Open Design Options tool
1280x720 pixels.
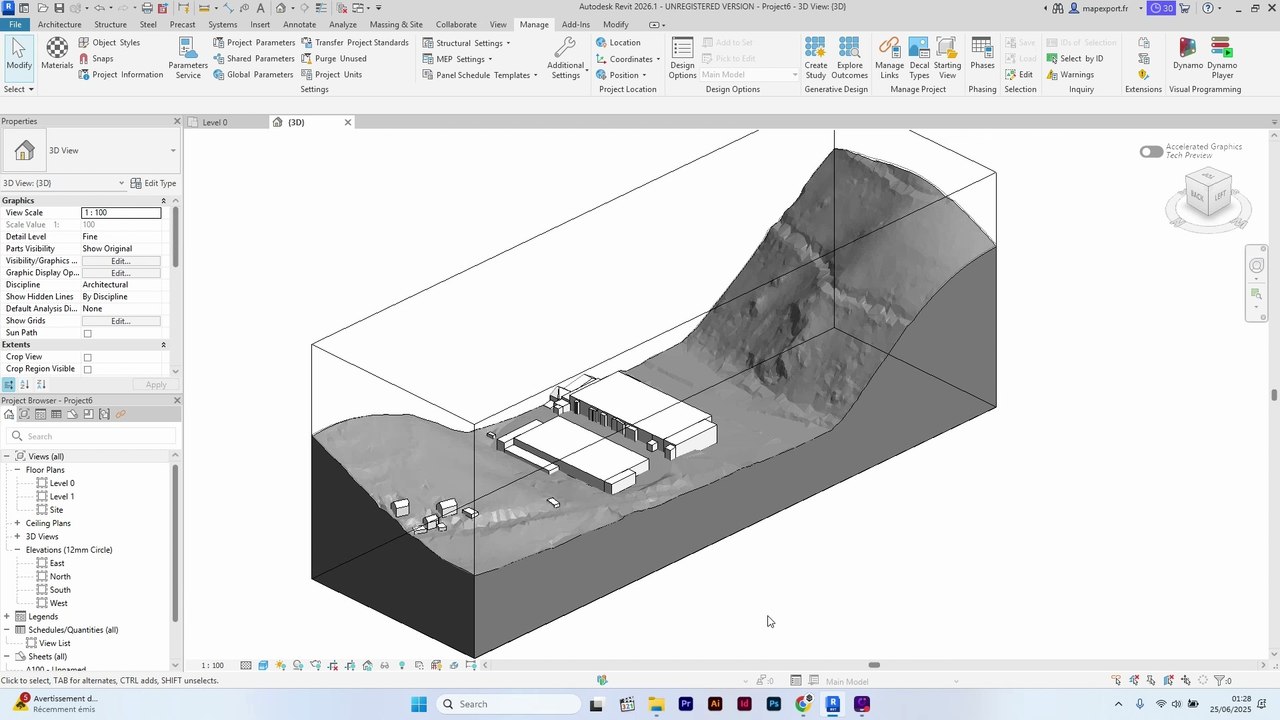point(682,59)
